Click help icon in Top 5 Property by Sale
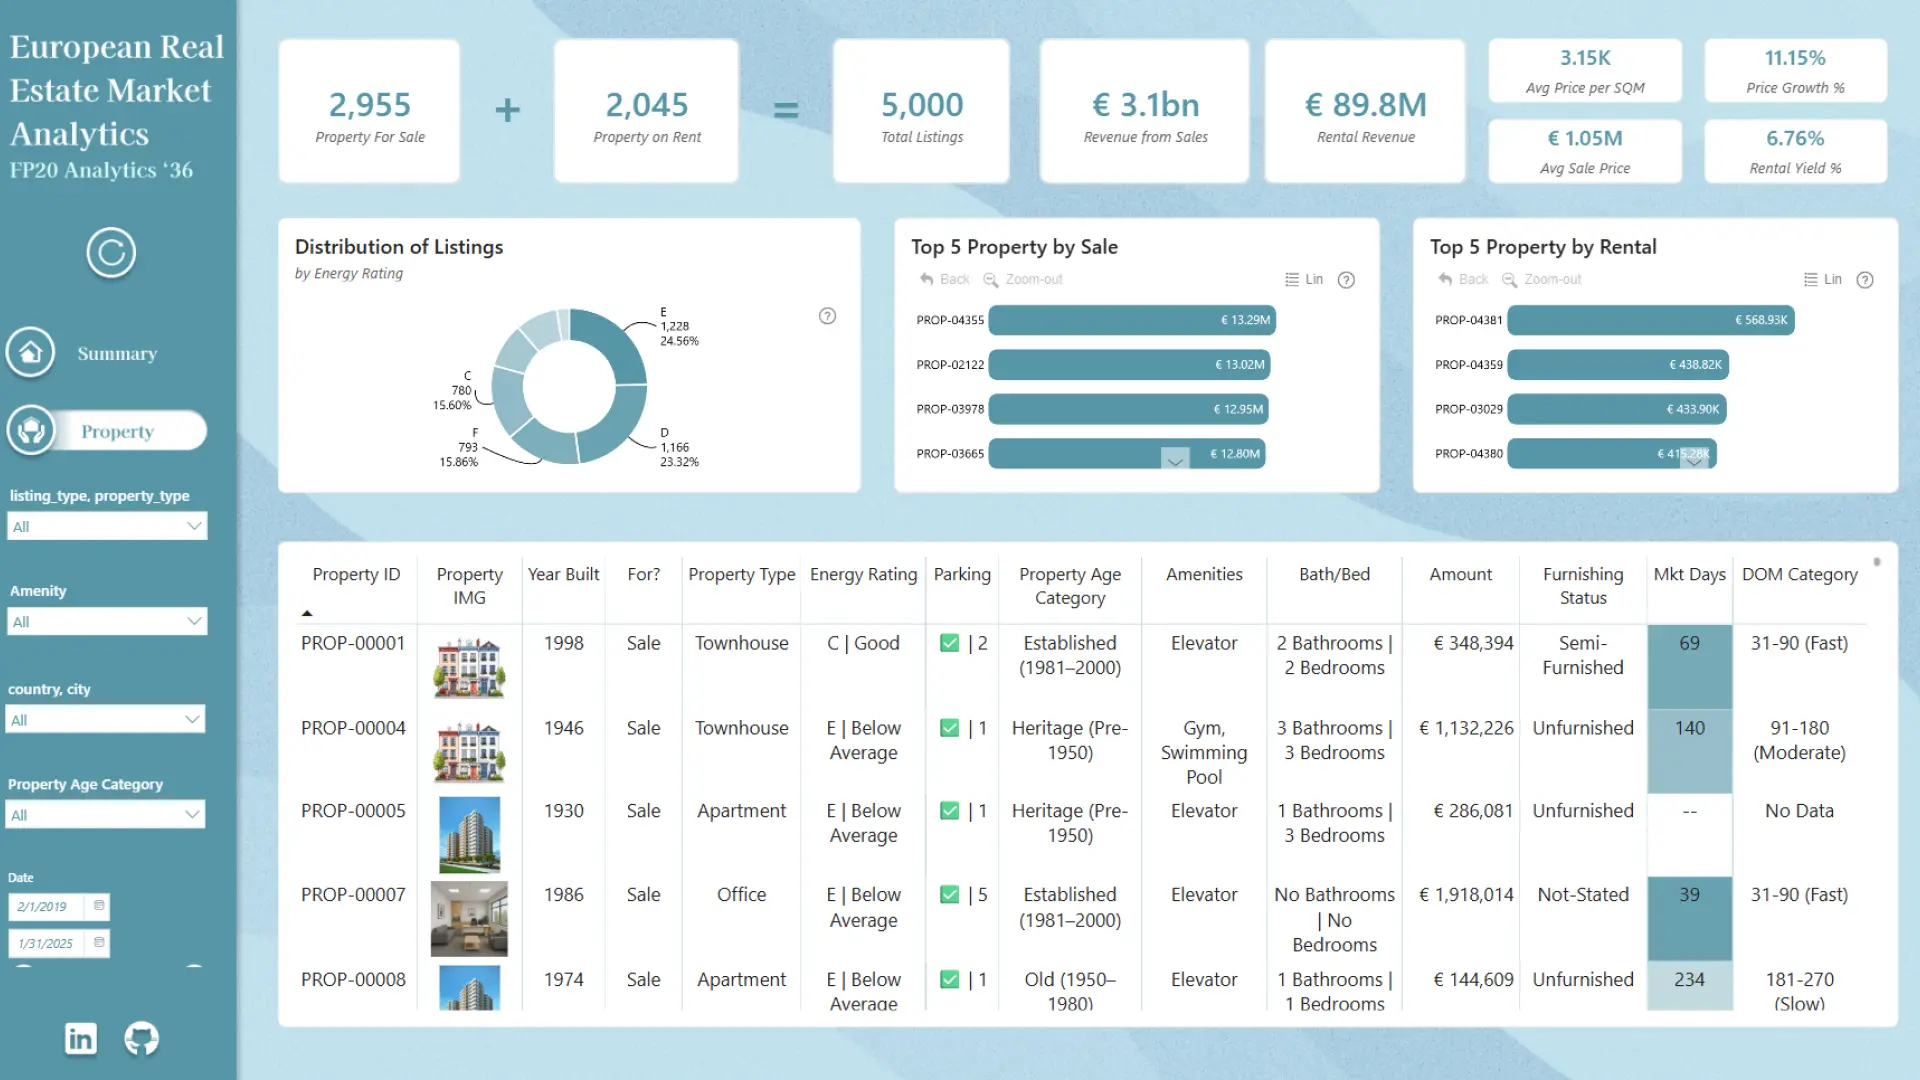The image size is (1920, 1080). click(1346, 280)
